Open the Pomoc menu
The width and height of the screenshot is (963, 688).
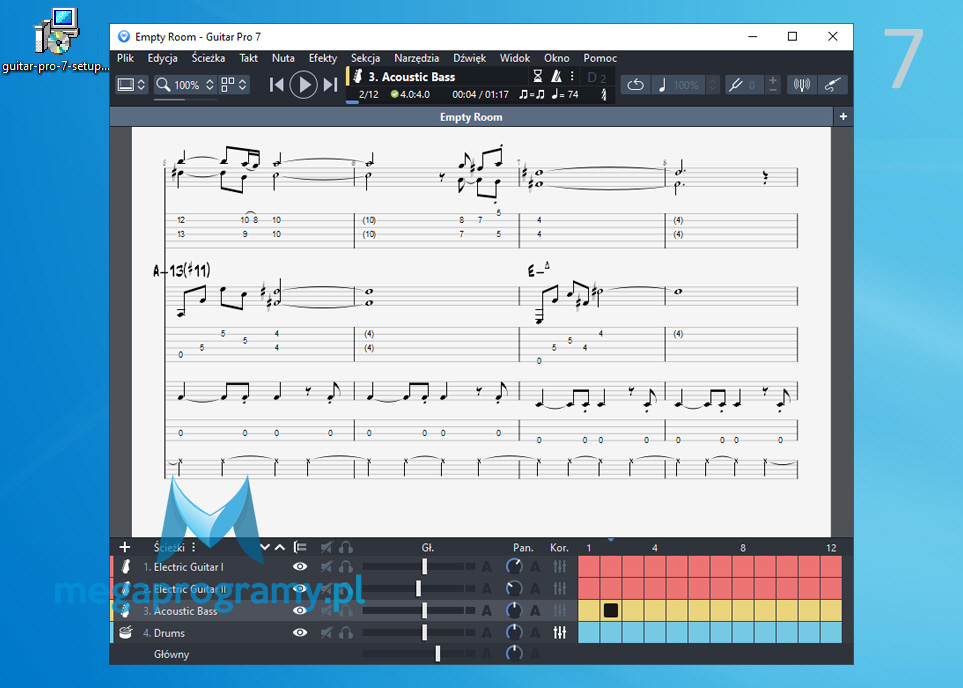point(600,58)
